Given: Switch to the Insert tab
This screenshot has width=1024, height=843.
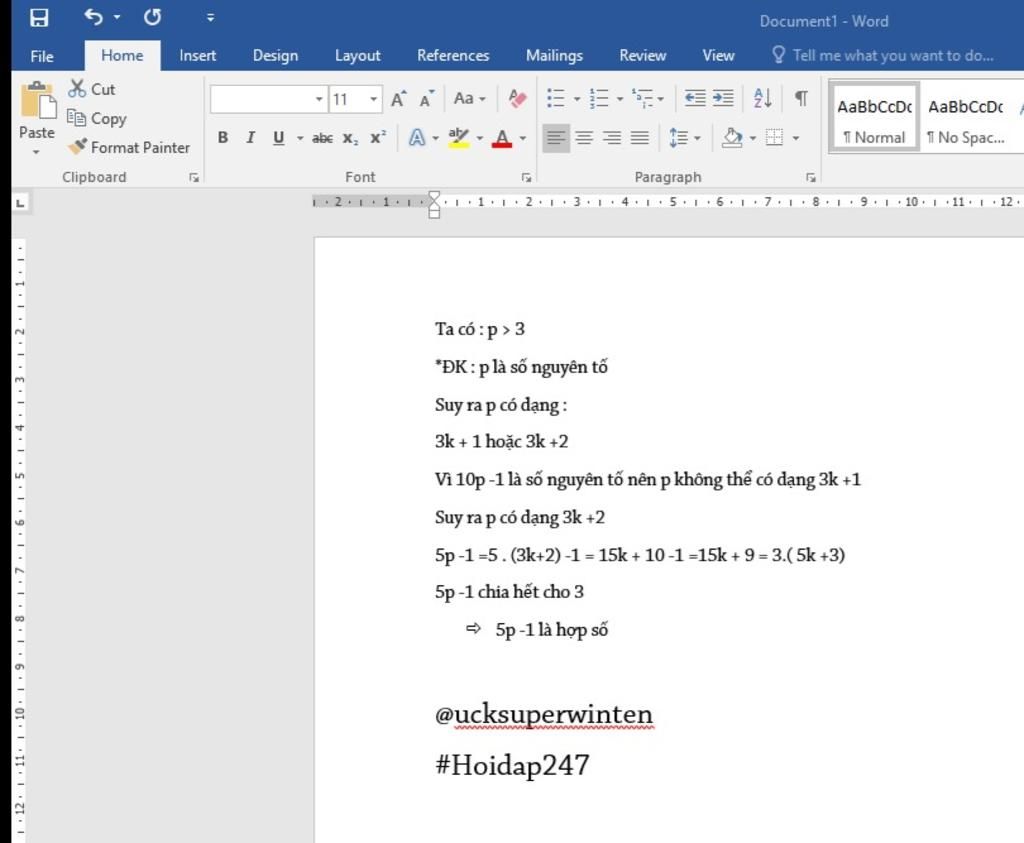Looking at the screenshot, I should click(197, 56).
